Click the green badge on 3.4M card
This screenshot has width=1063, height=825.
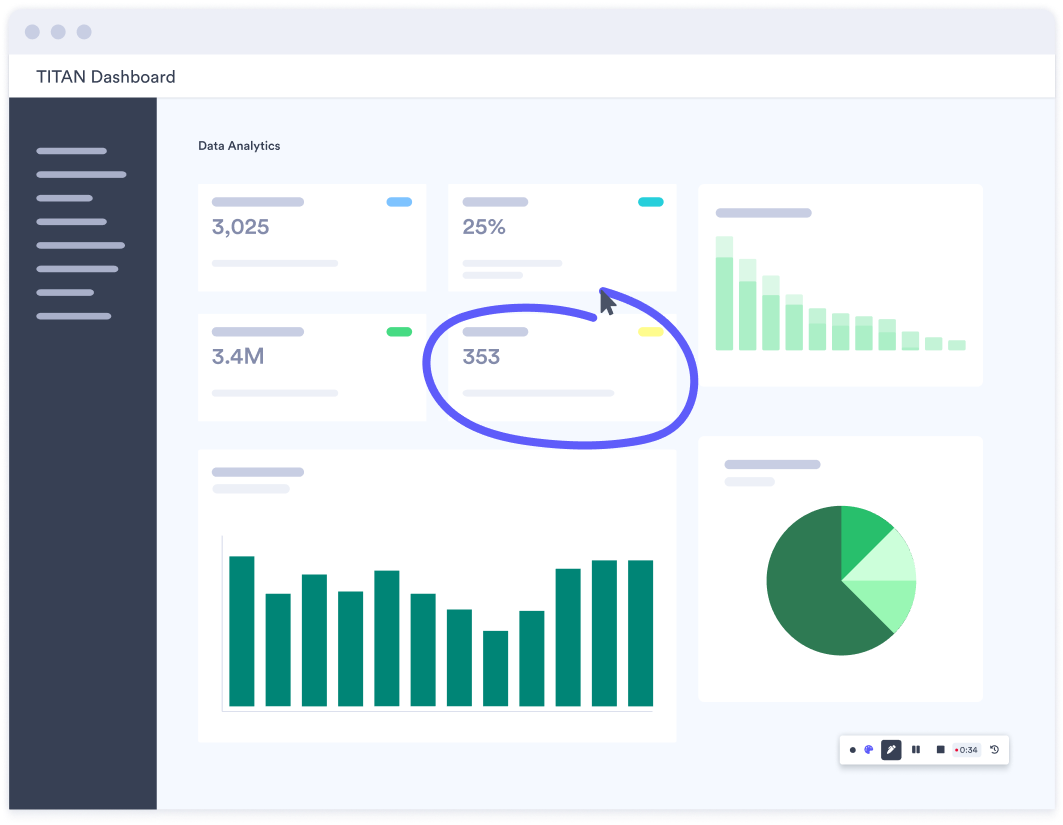click(399, 331)
